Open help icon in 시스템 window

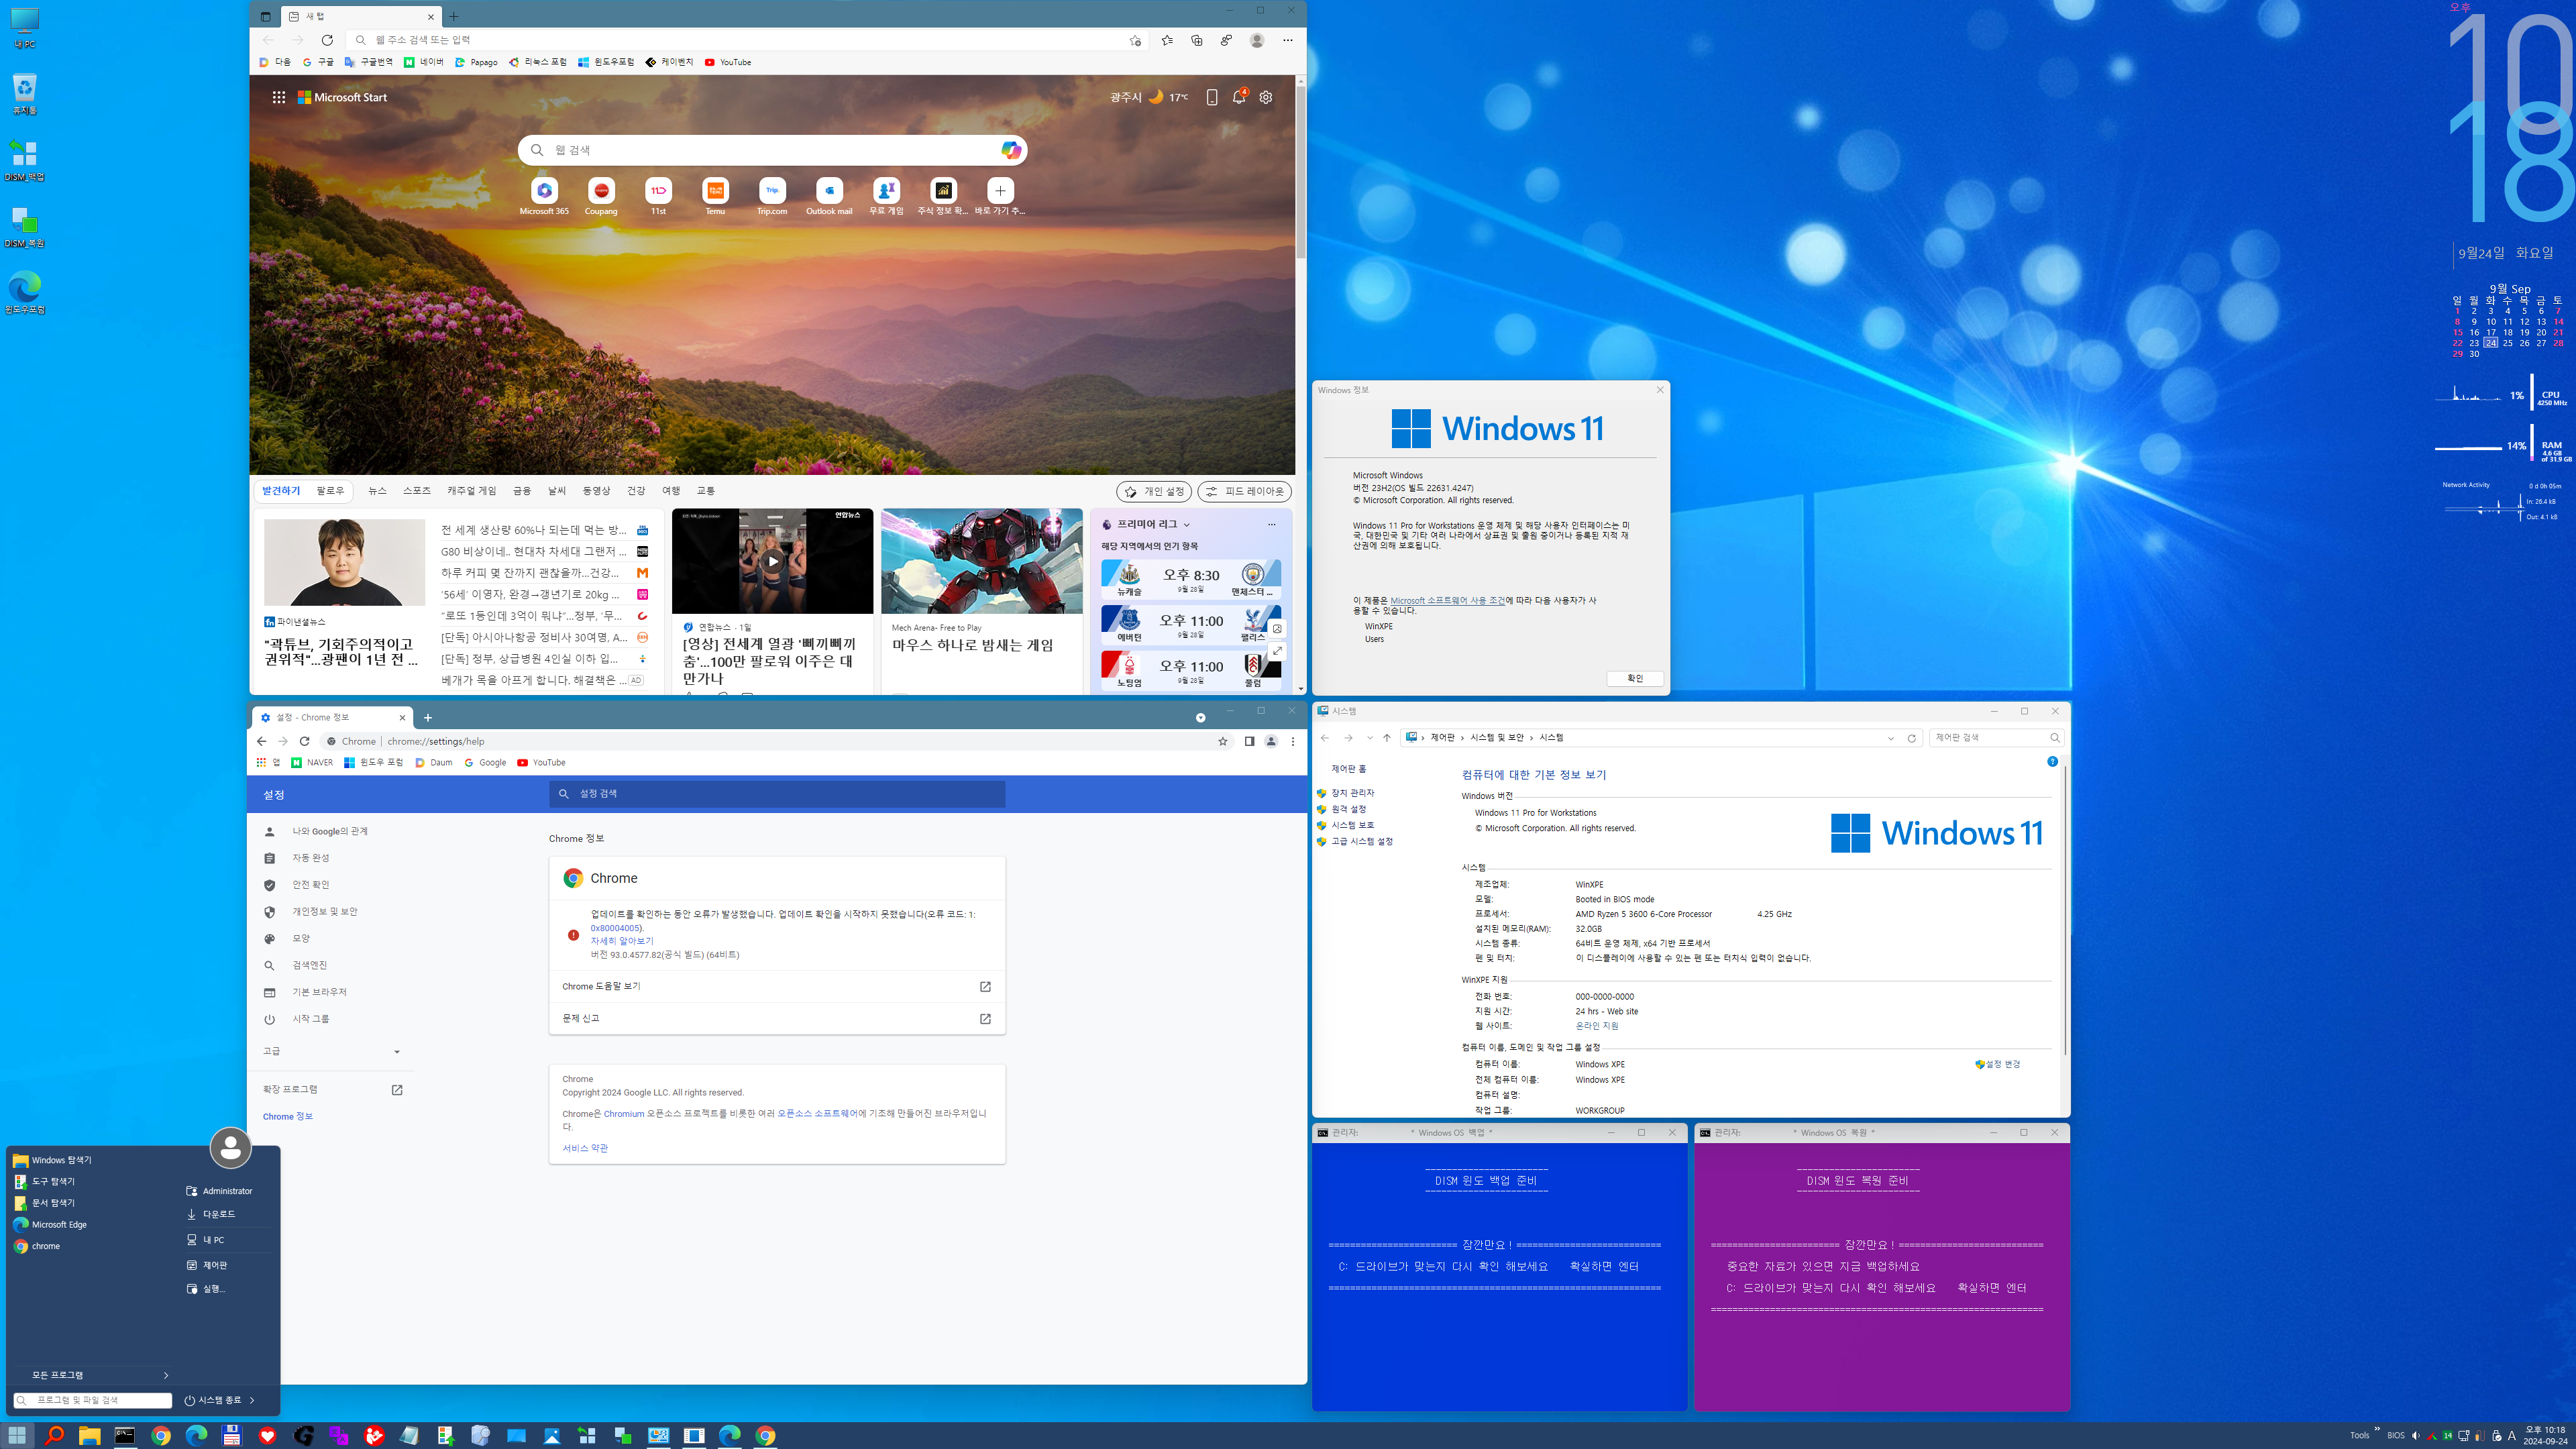pos(2052,762)
